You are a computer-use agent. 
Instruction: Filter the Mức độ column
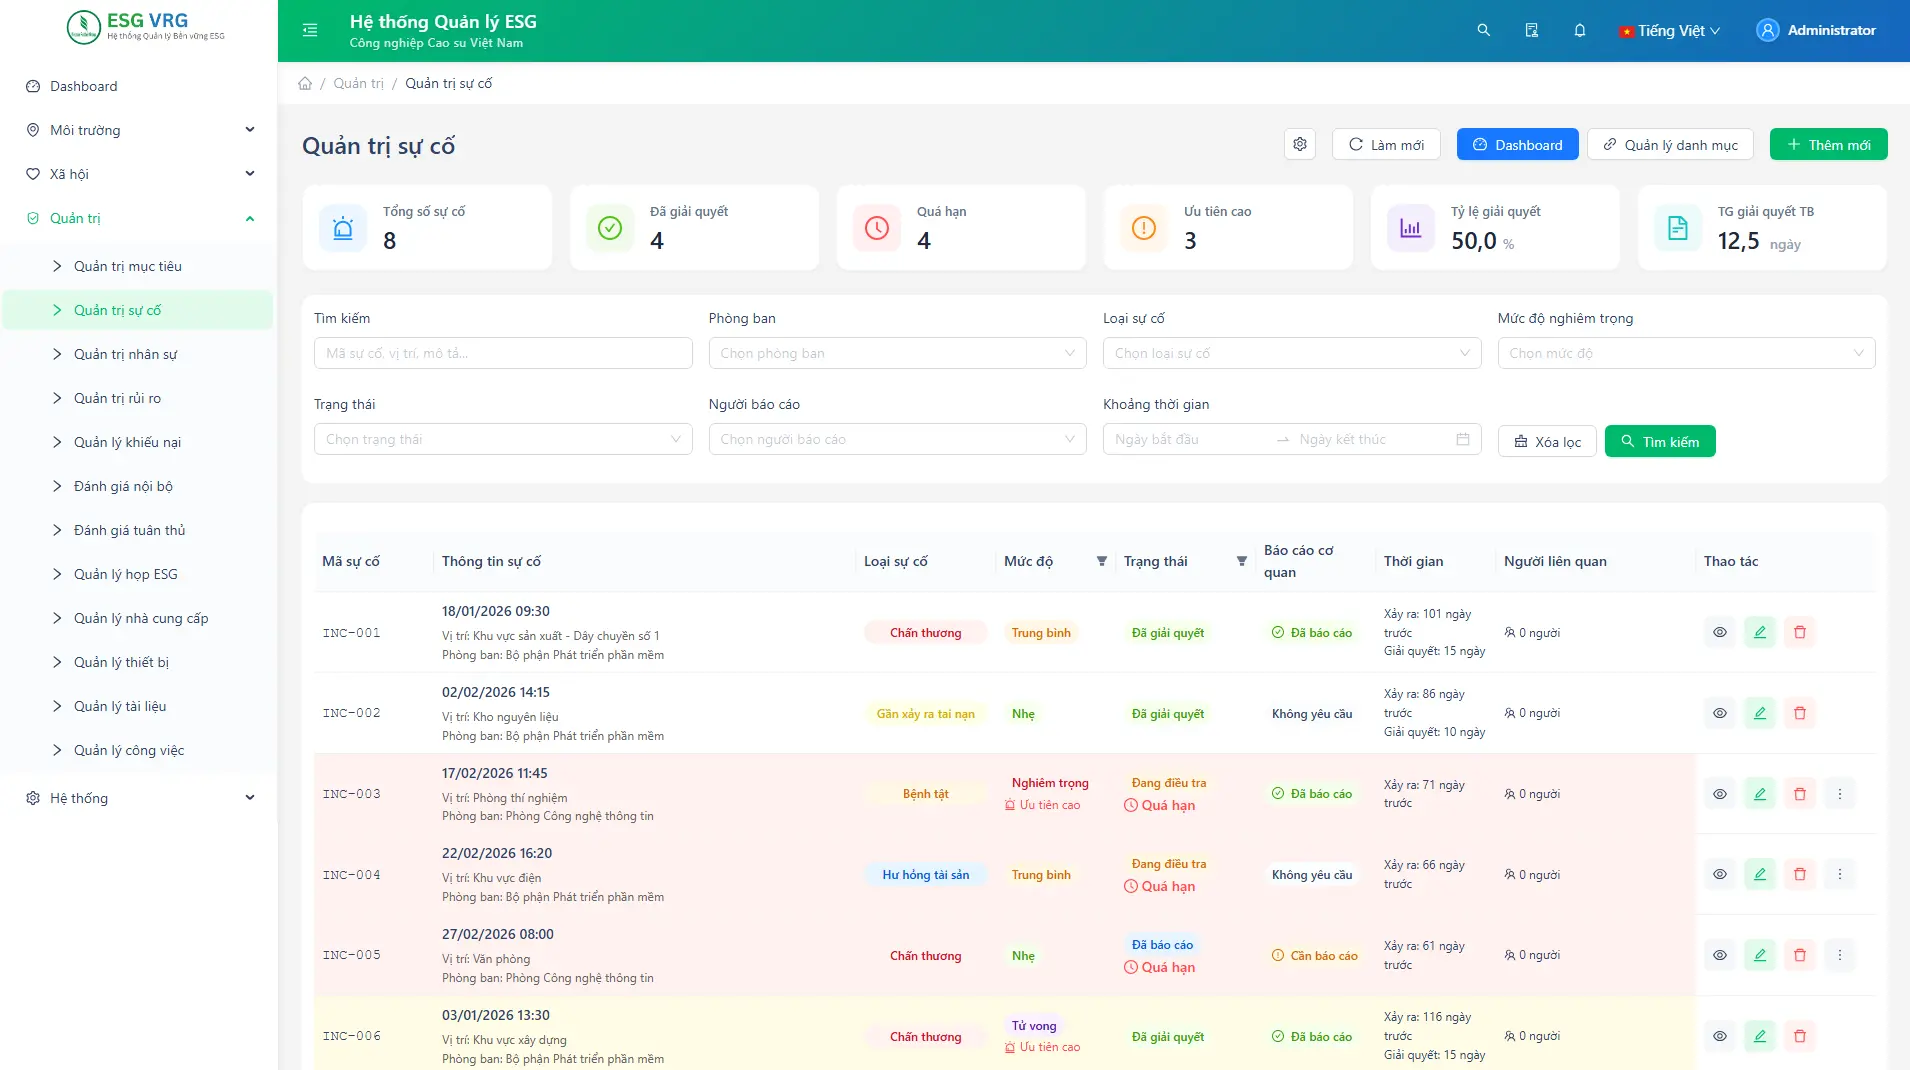(1102, 561)
